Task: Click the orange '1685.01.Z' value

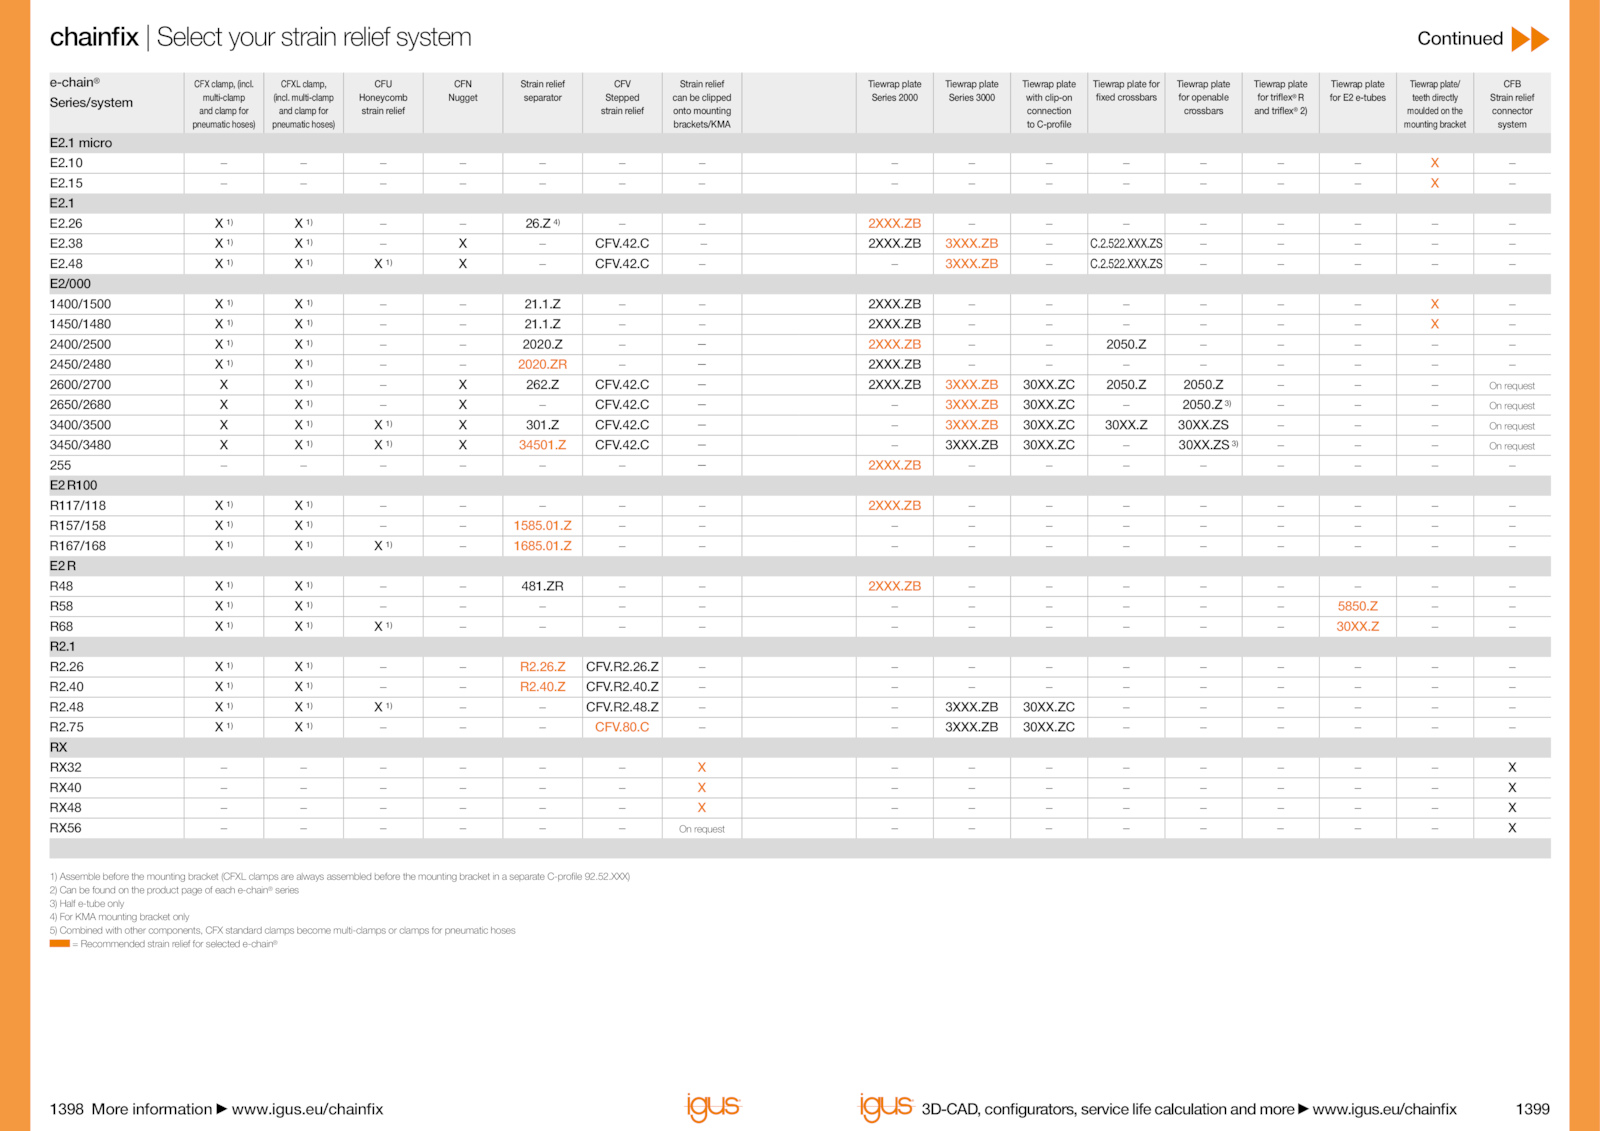Action: point(542,546)
